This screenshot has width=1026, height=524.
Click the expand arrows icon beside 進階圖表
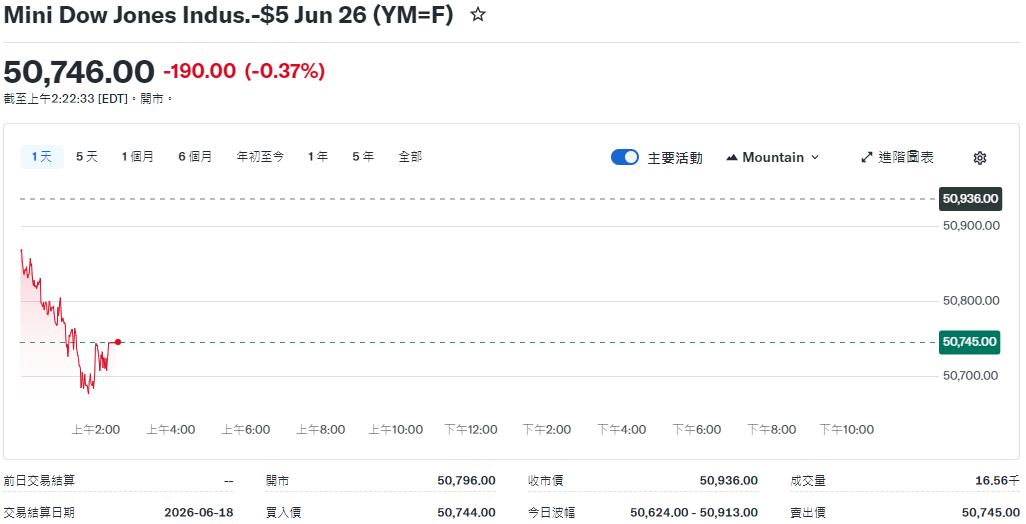(867, 157)
